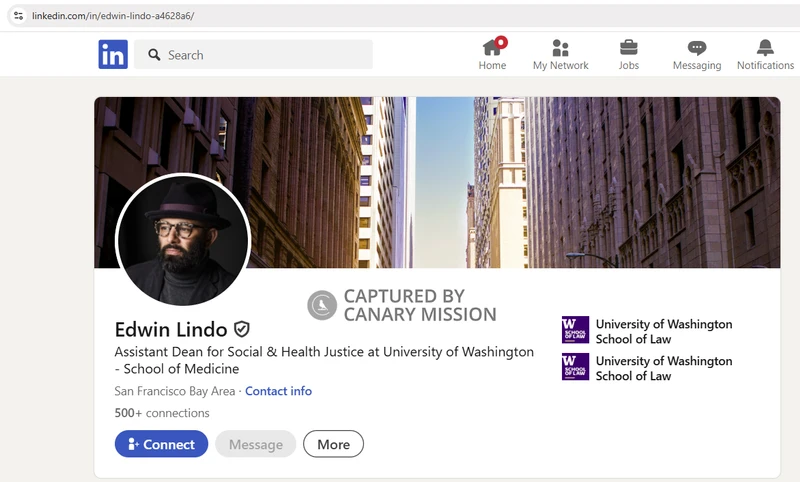Screen dimensions: 800x482
Task: Click the Connect button
Action: click(161, 444)
